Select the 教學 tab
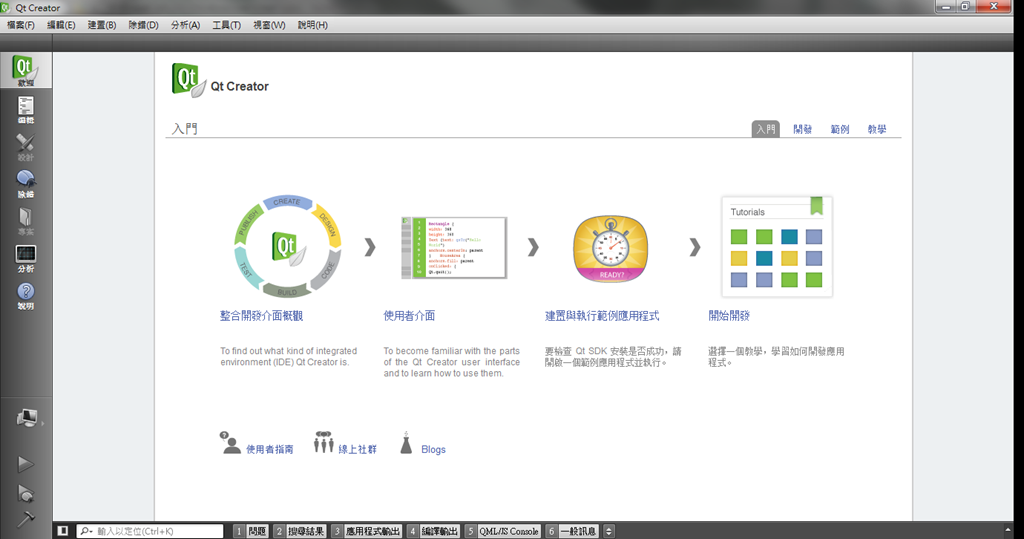 click(877, 129)
